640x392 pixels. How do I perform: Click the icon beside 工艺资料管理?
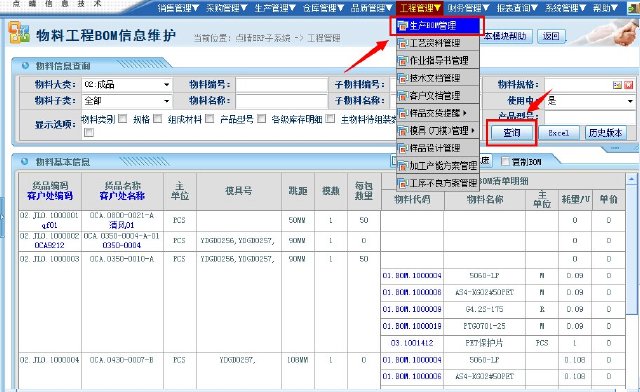point(402,43)
